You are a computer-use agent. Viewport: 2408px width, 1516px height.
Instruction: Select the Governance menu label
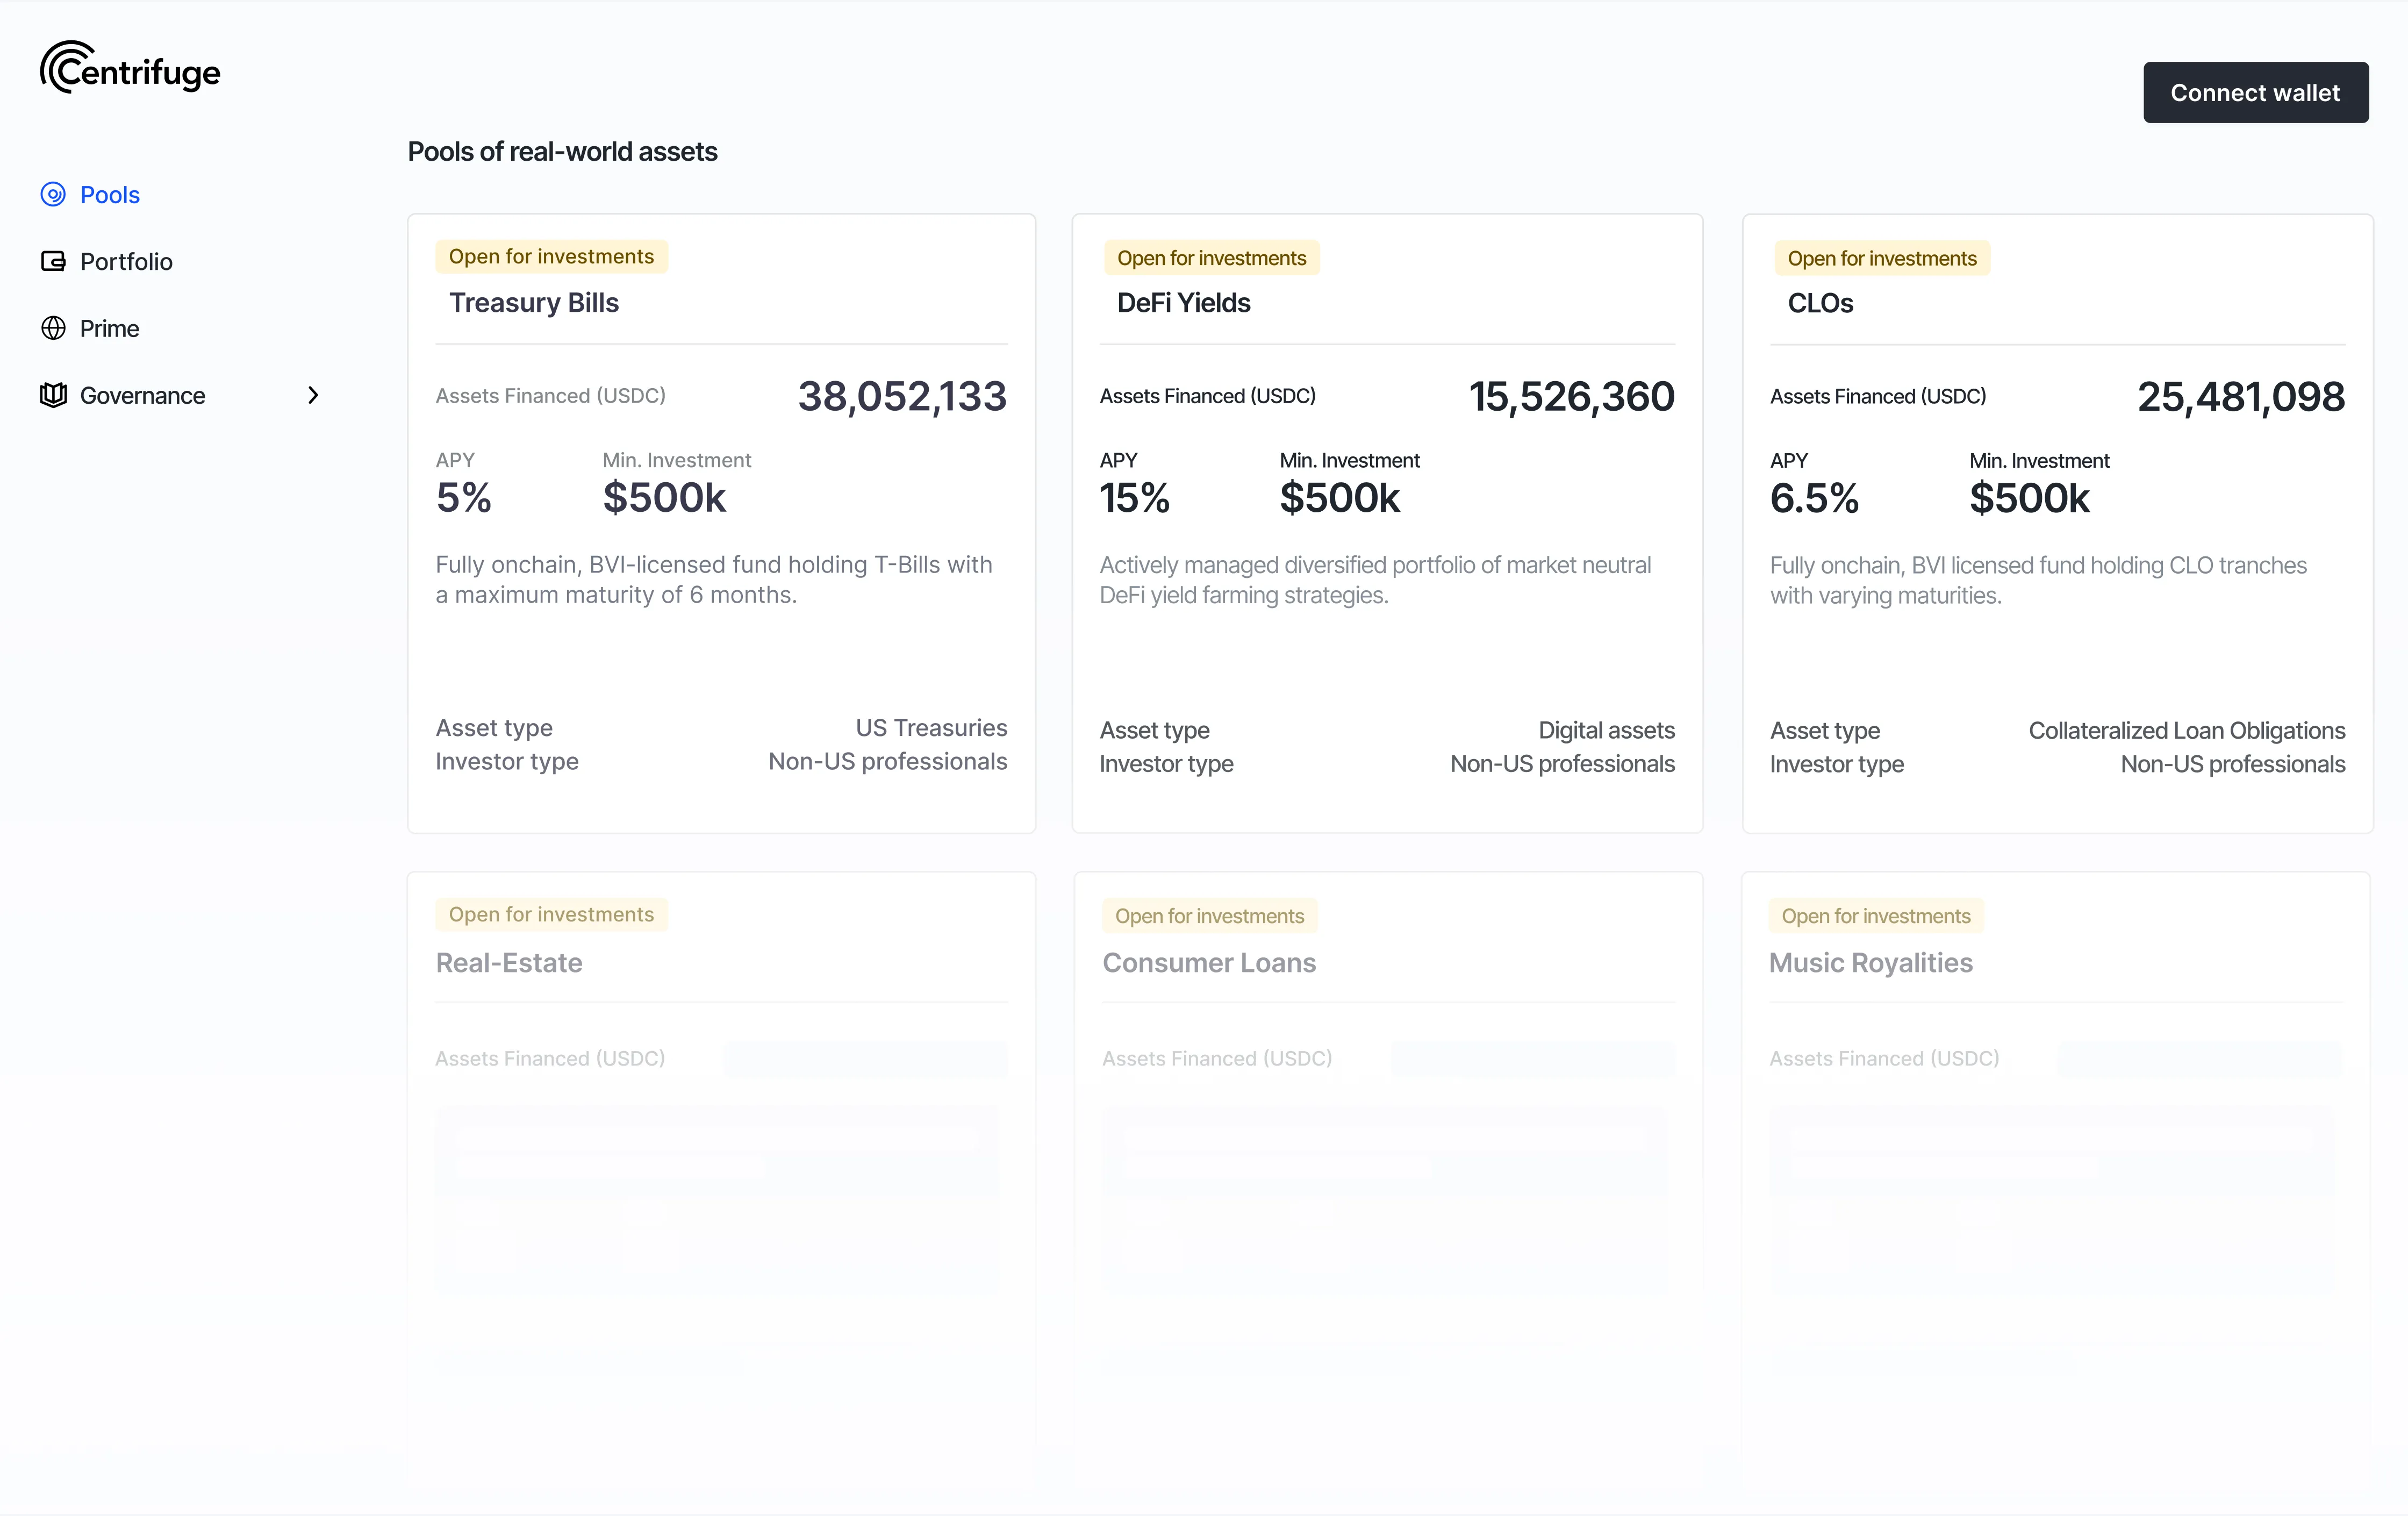tap(142, 396)
